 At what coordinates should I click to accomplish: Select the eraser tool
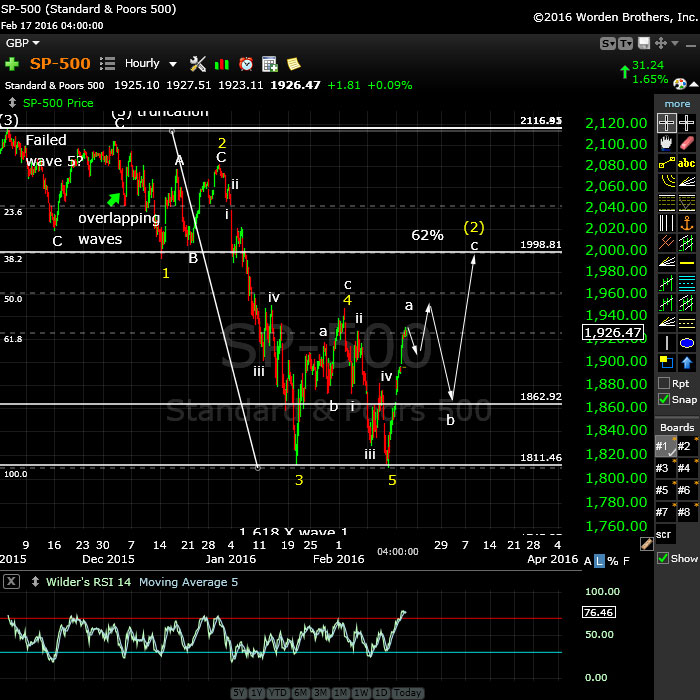687,143
